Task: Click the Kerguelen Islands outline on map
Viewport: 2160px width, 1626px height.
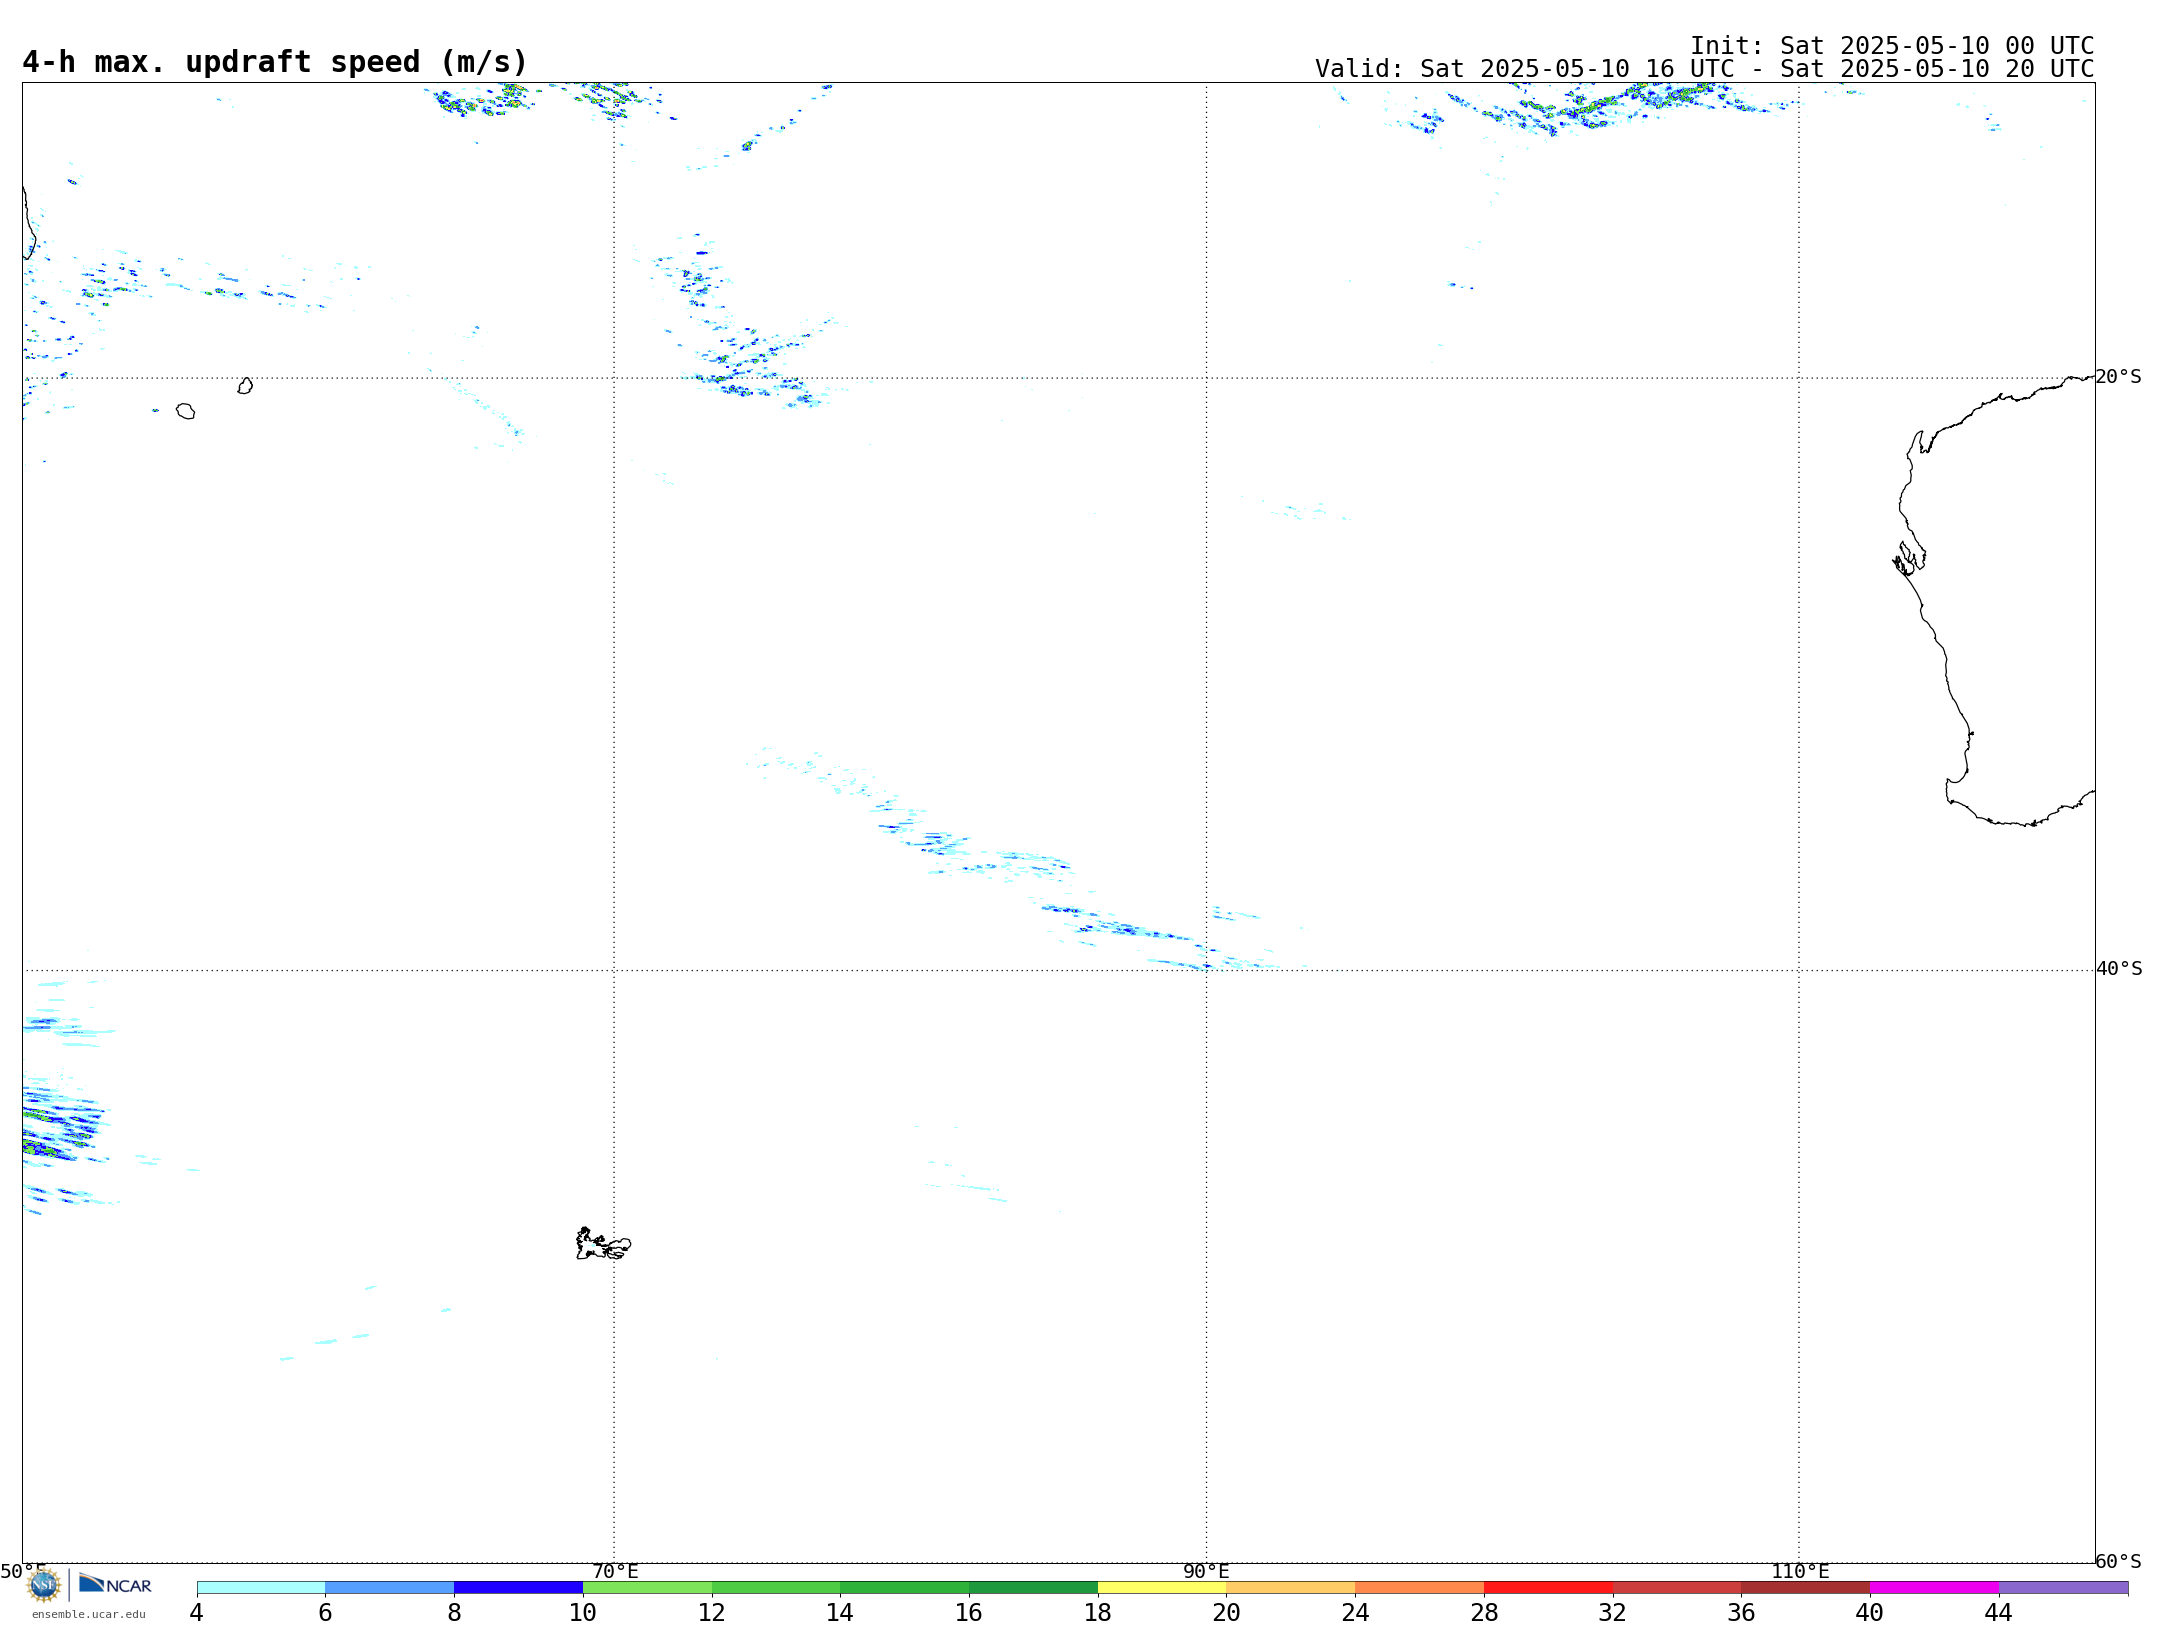Action: click(x=603, y=1244)
